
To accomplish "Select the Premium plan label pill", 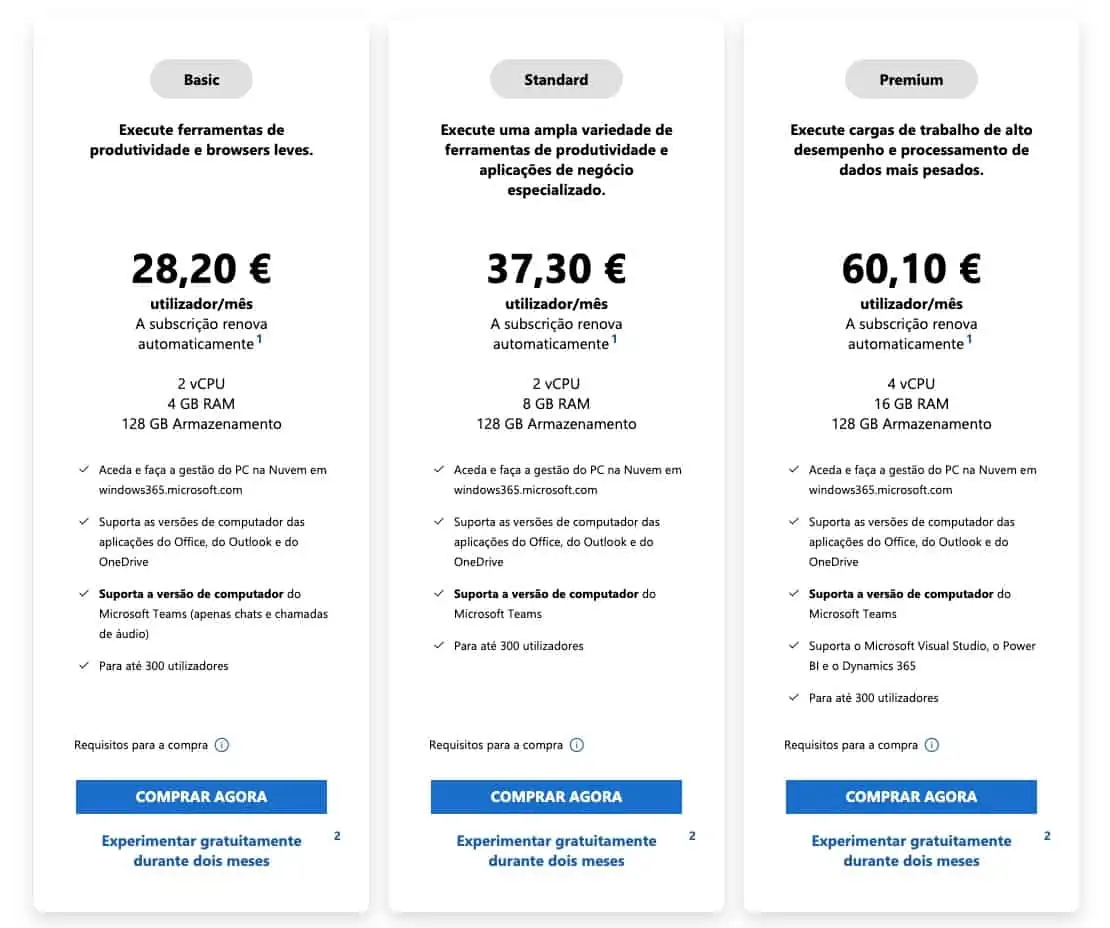I will coord(911,80).
